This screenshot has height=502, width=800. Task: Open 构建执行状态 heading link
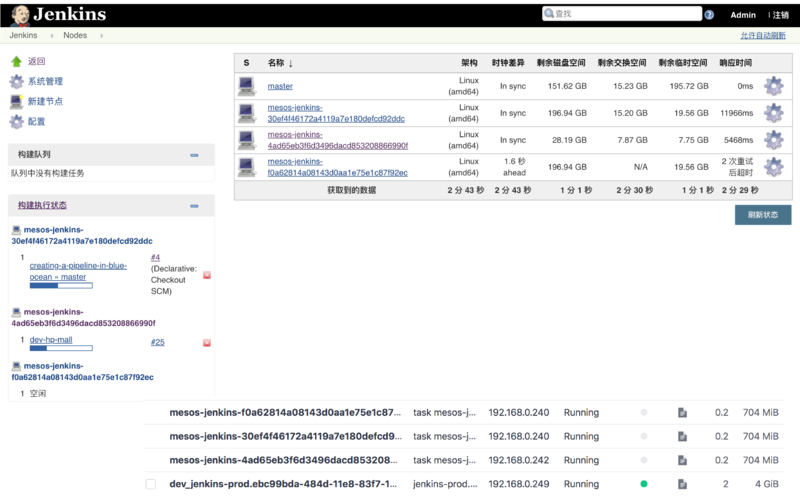(42, 205)
